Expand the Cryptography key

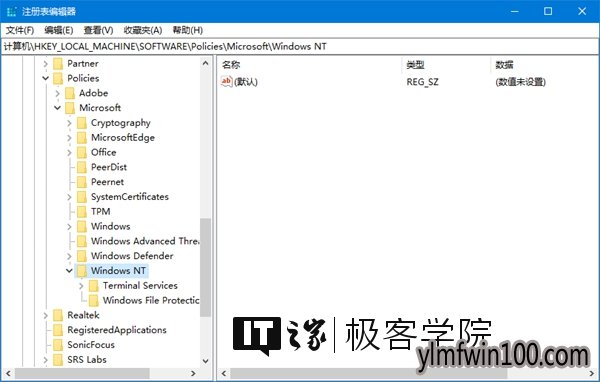point(69,123)
